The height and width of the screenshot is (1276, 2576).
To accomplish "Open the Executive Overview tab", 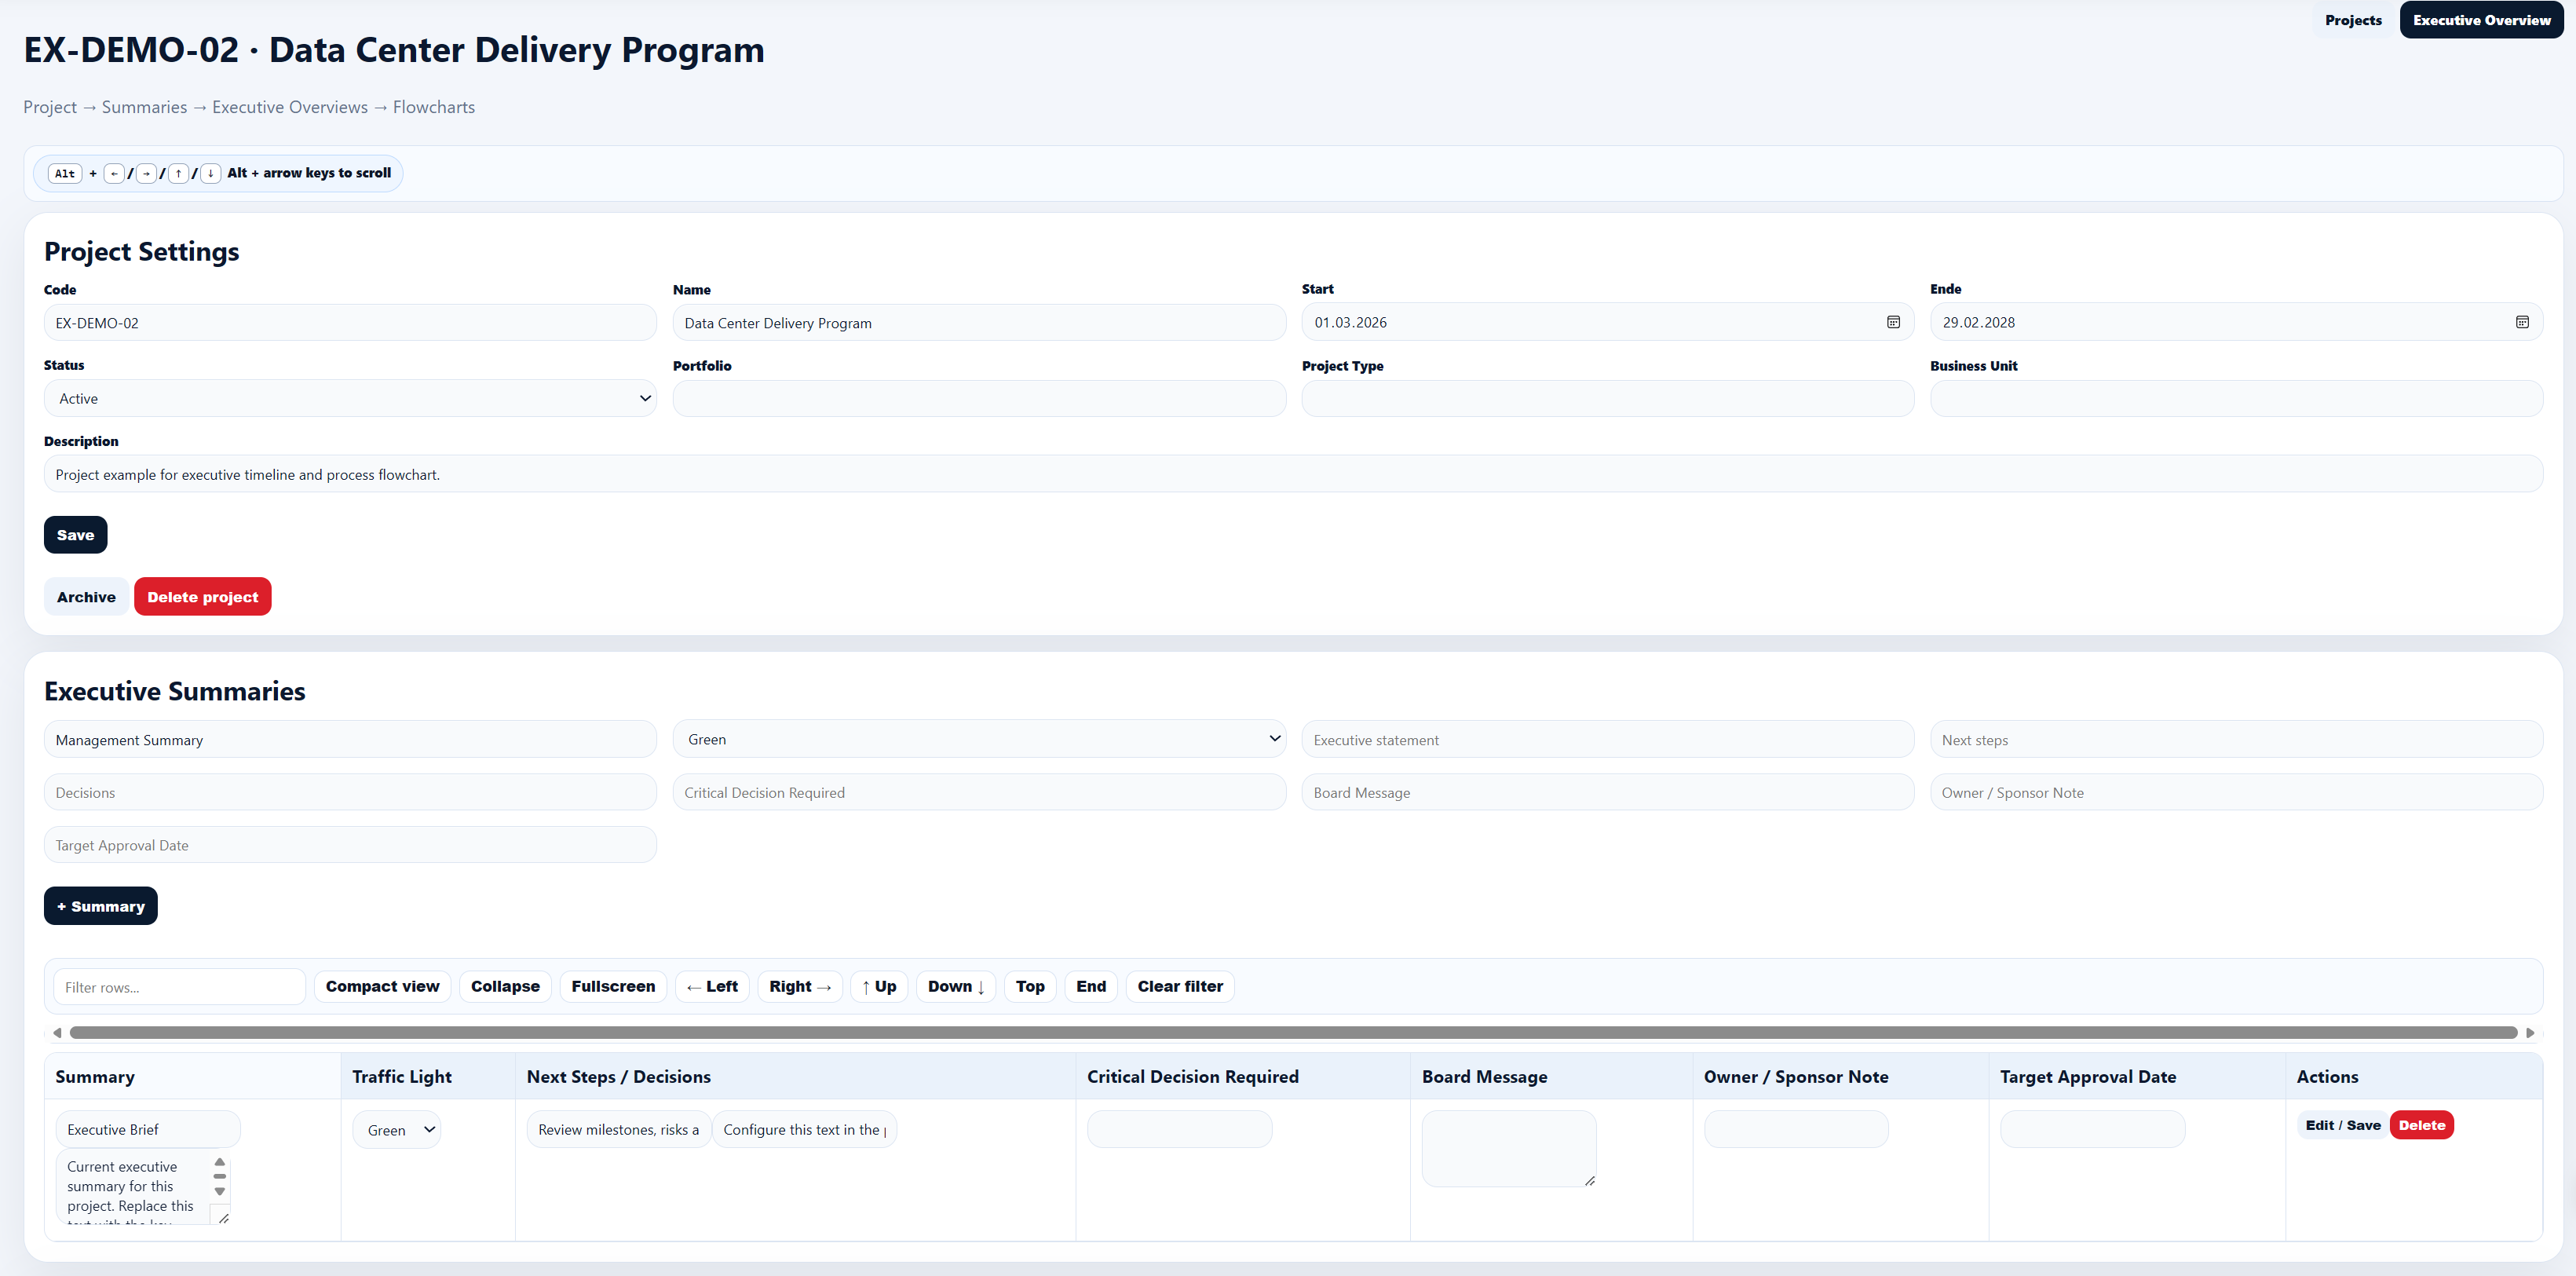I will 2481,20.
